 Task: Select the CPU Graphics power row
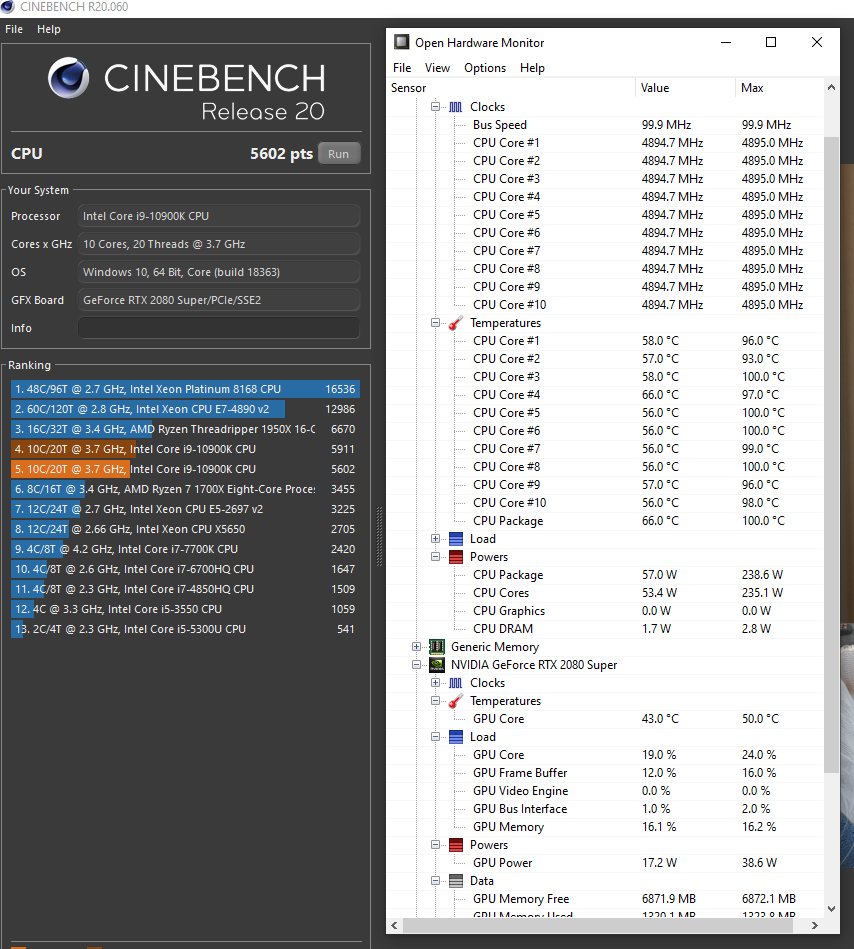[605, 611]
